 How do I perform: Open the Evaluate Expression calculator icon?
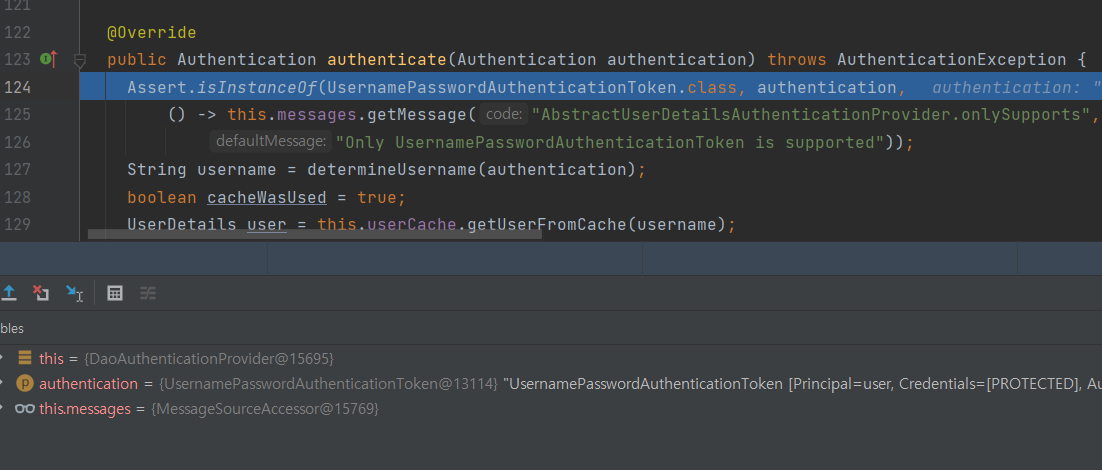[115, 293]
